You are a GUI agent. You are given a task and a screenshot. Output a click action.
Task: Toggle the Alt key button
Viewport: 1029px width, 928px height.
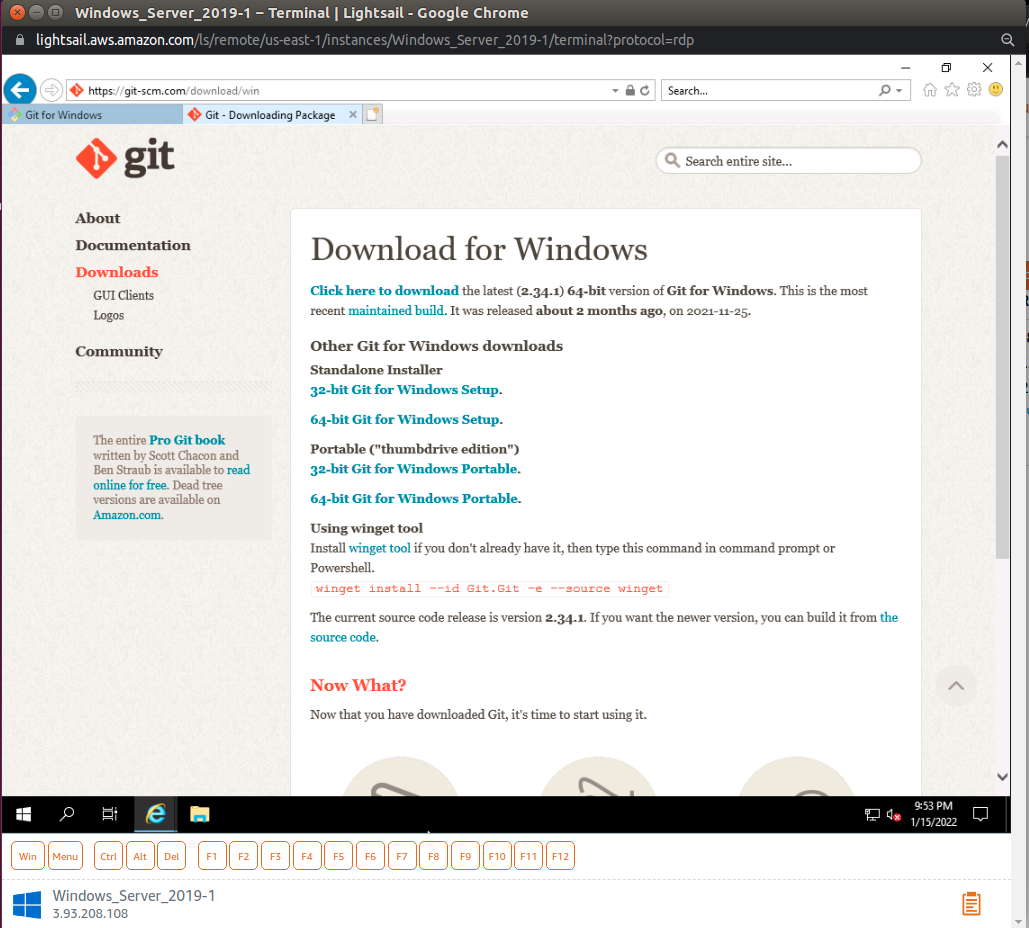pos(140,856)
